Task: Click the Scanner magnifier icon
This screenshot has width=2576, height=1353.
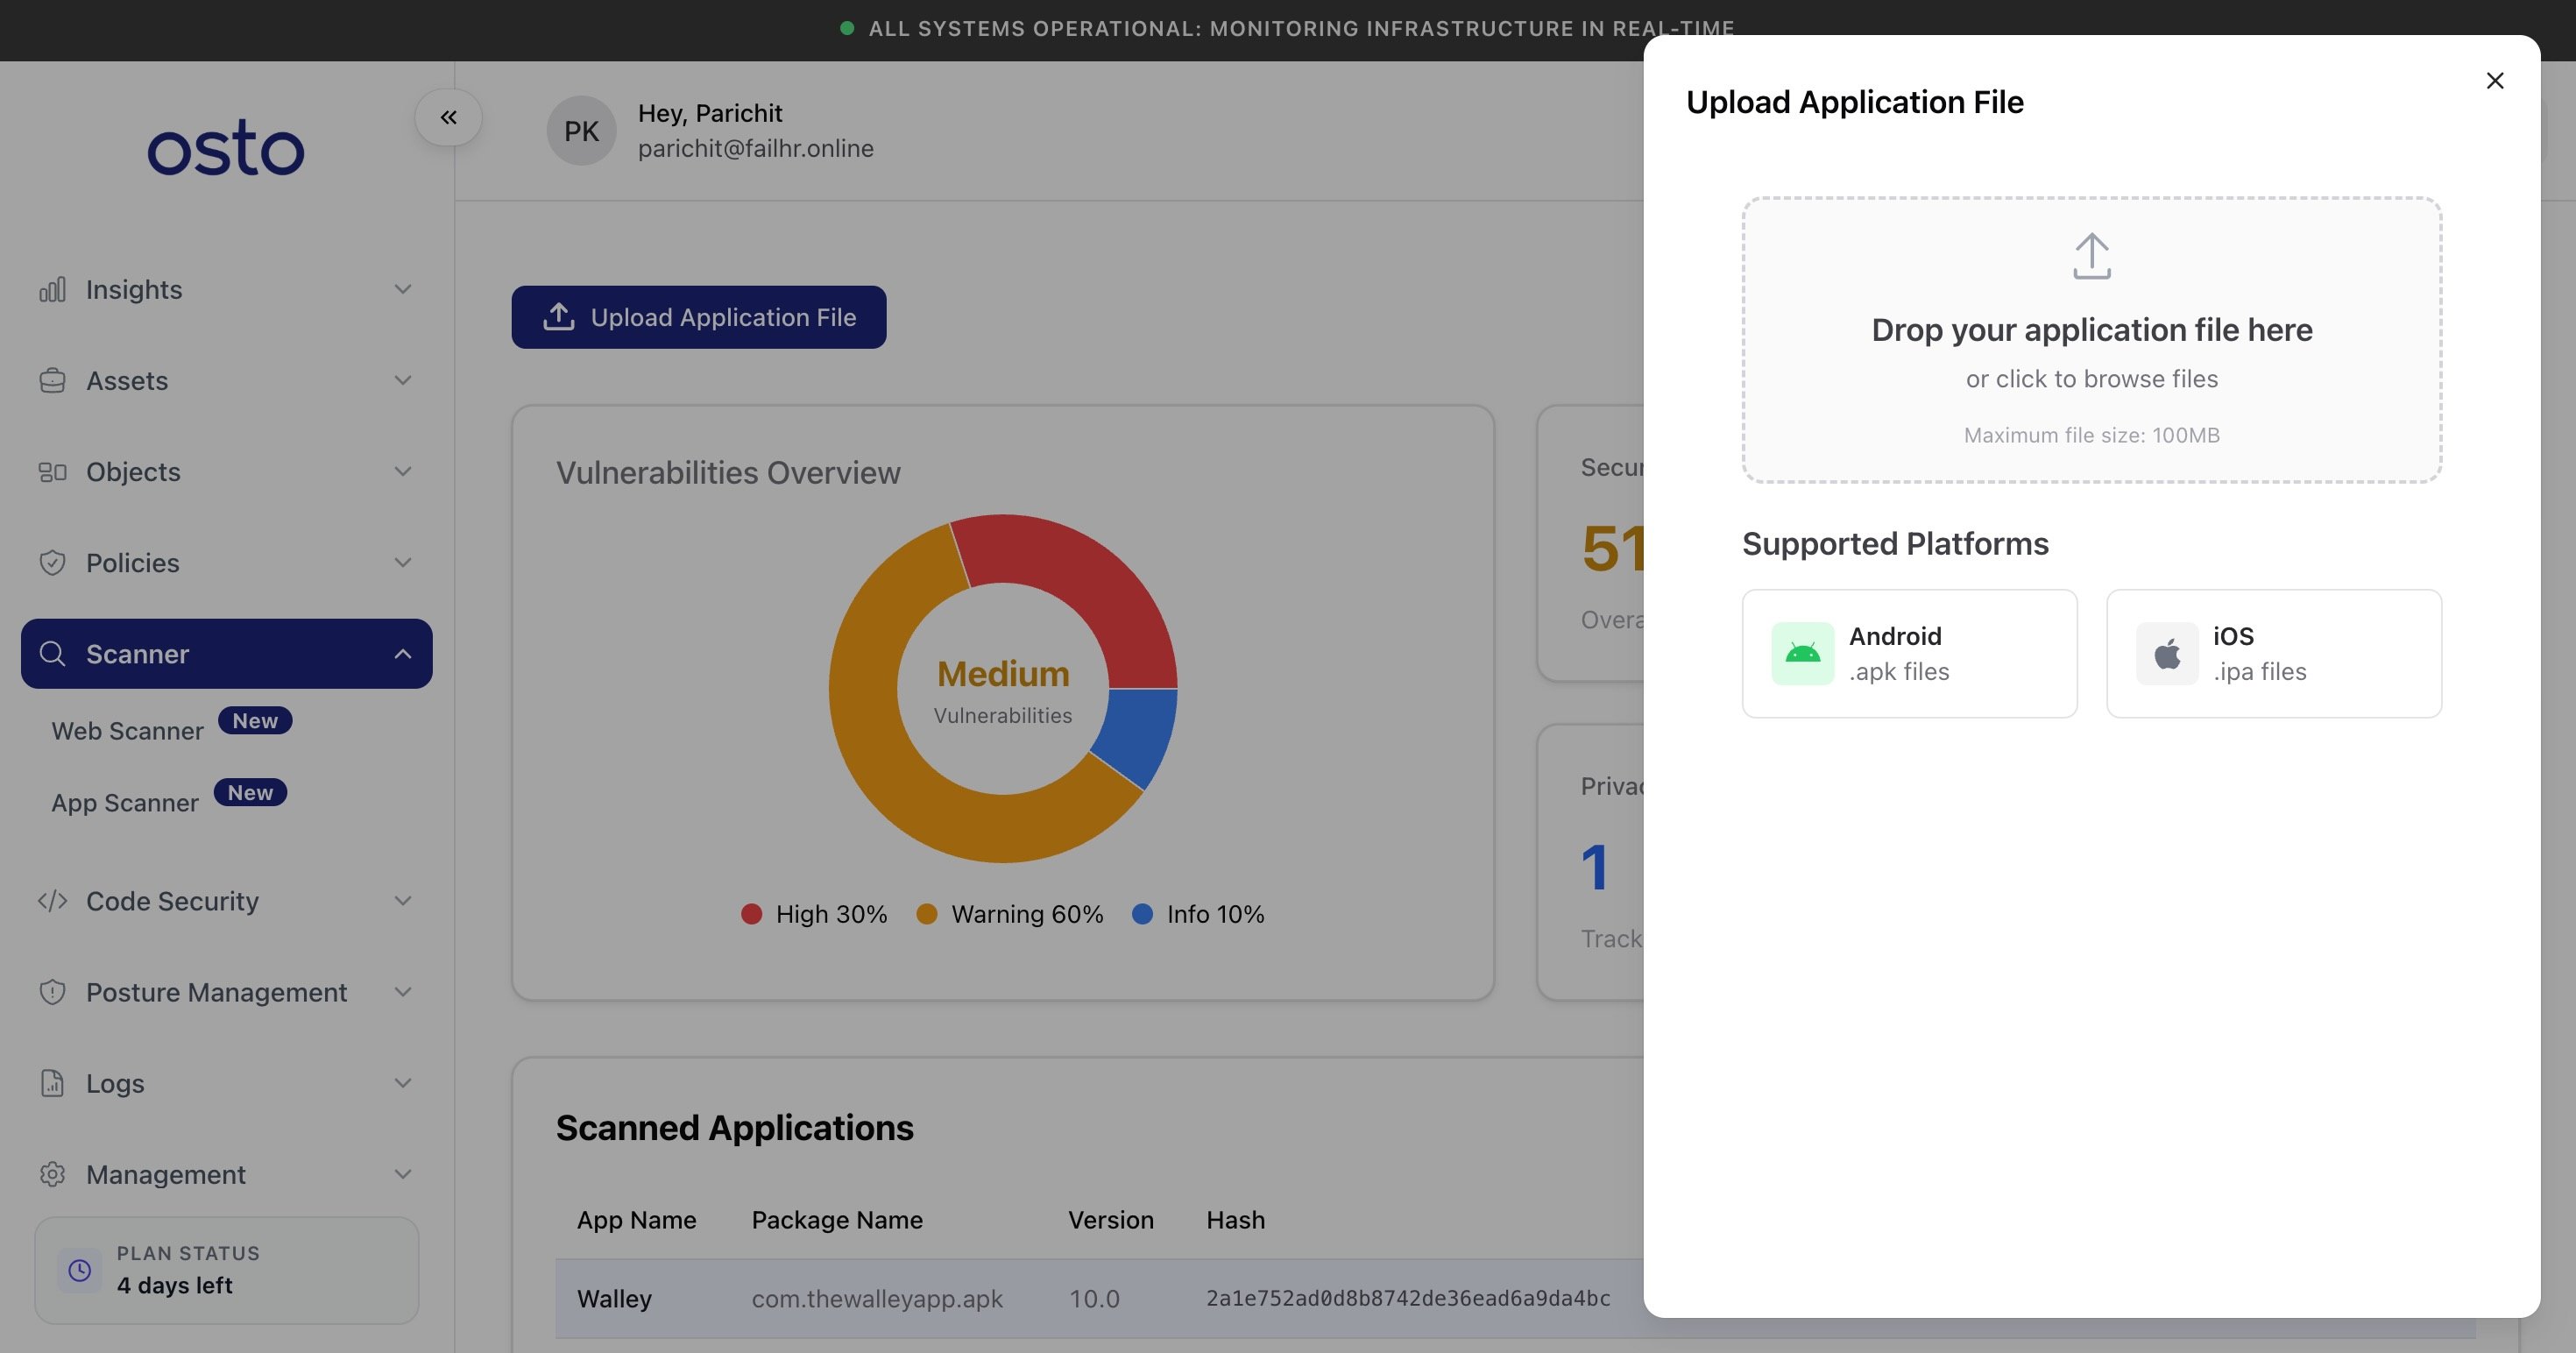Action: pyautogui.click(x=52, y=653)
